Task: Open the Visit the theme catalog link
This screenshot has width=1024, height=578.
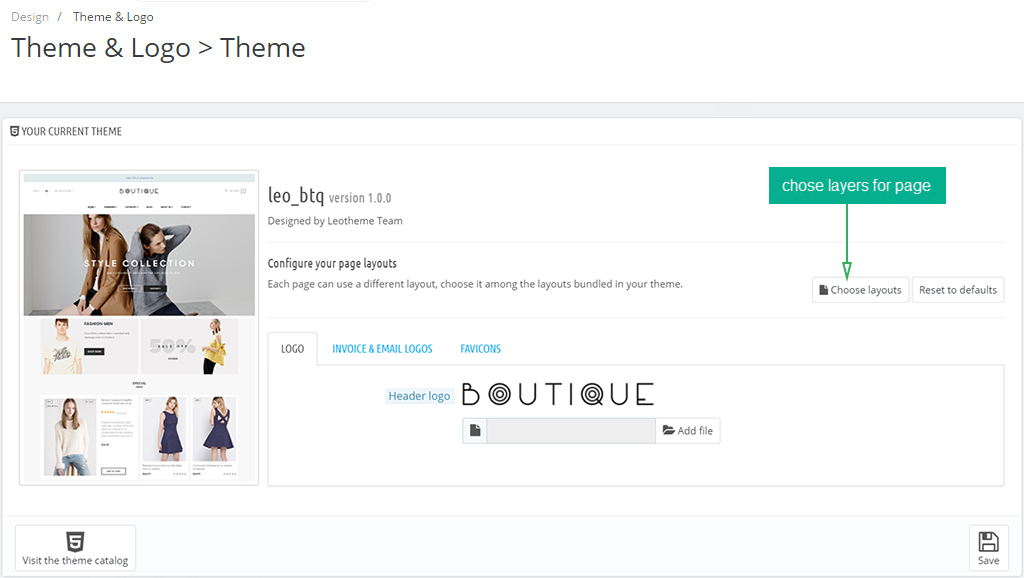Action: point(75,560)
